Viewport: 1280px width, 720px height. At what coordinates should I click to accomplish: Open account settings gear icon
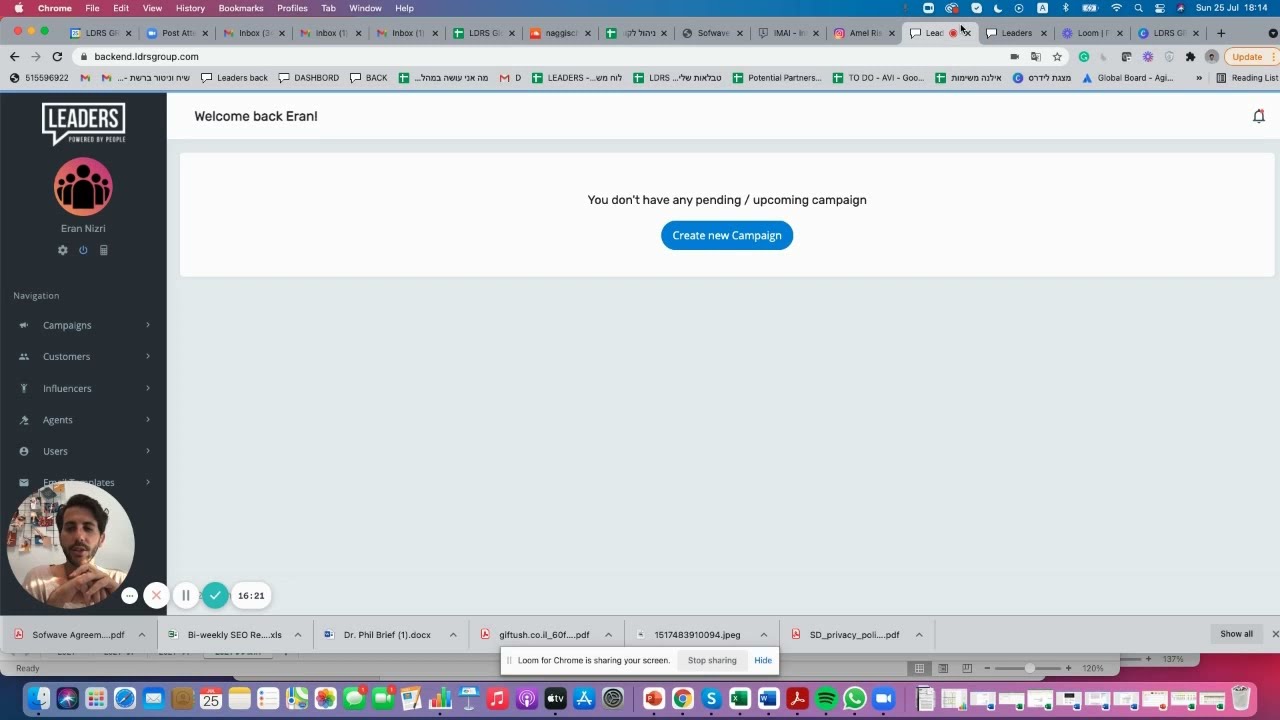pos(62,250)
